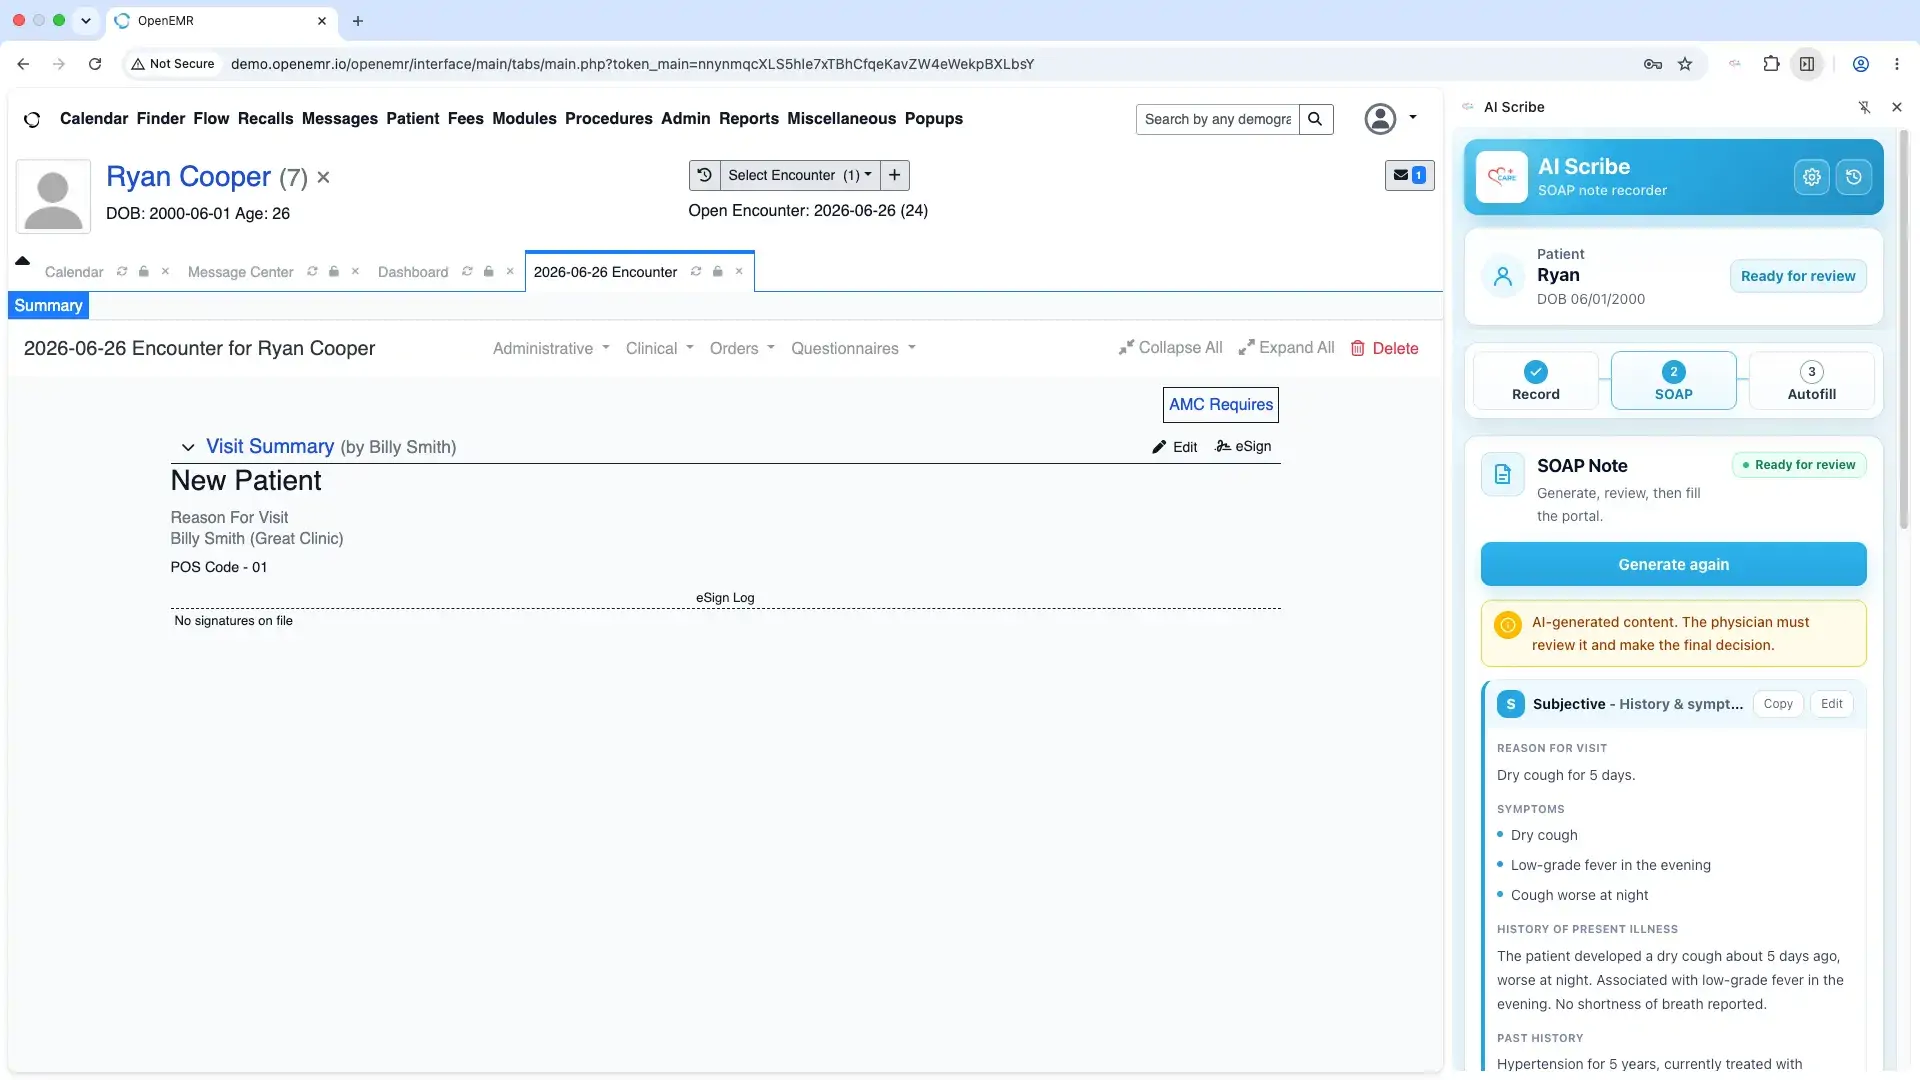Click the SOAP Note document icon

click(x=1502, y=475)
